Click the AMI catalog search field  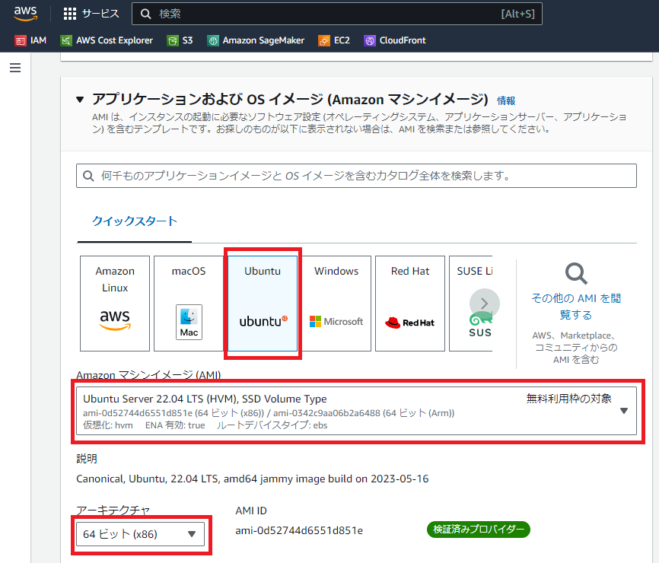click(x=356, y=176)
